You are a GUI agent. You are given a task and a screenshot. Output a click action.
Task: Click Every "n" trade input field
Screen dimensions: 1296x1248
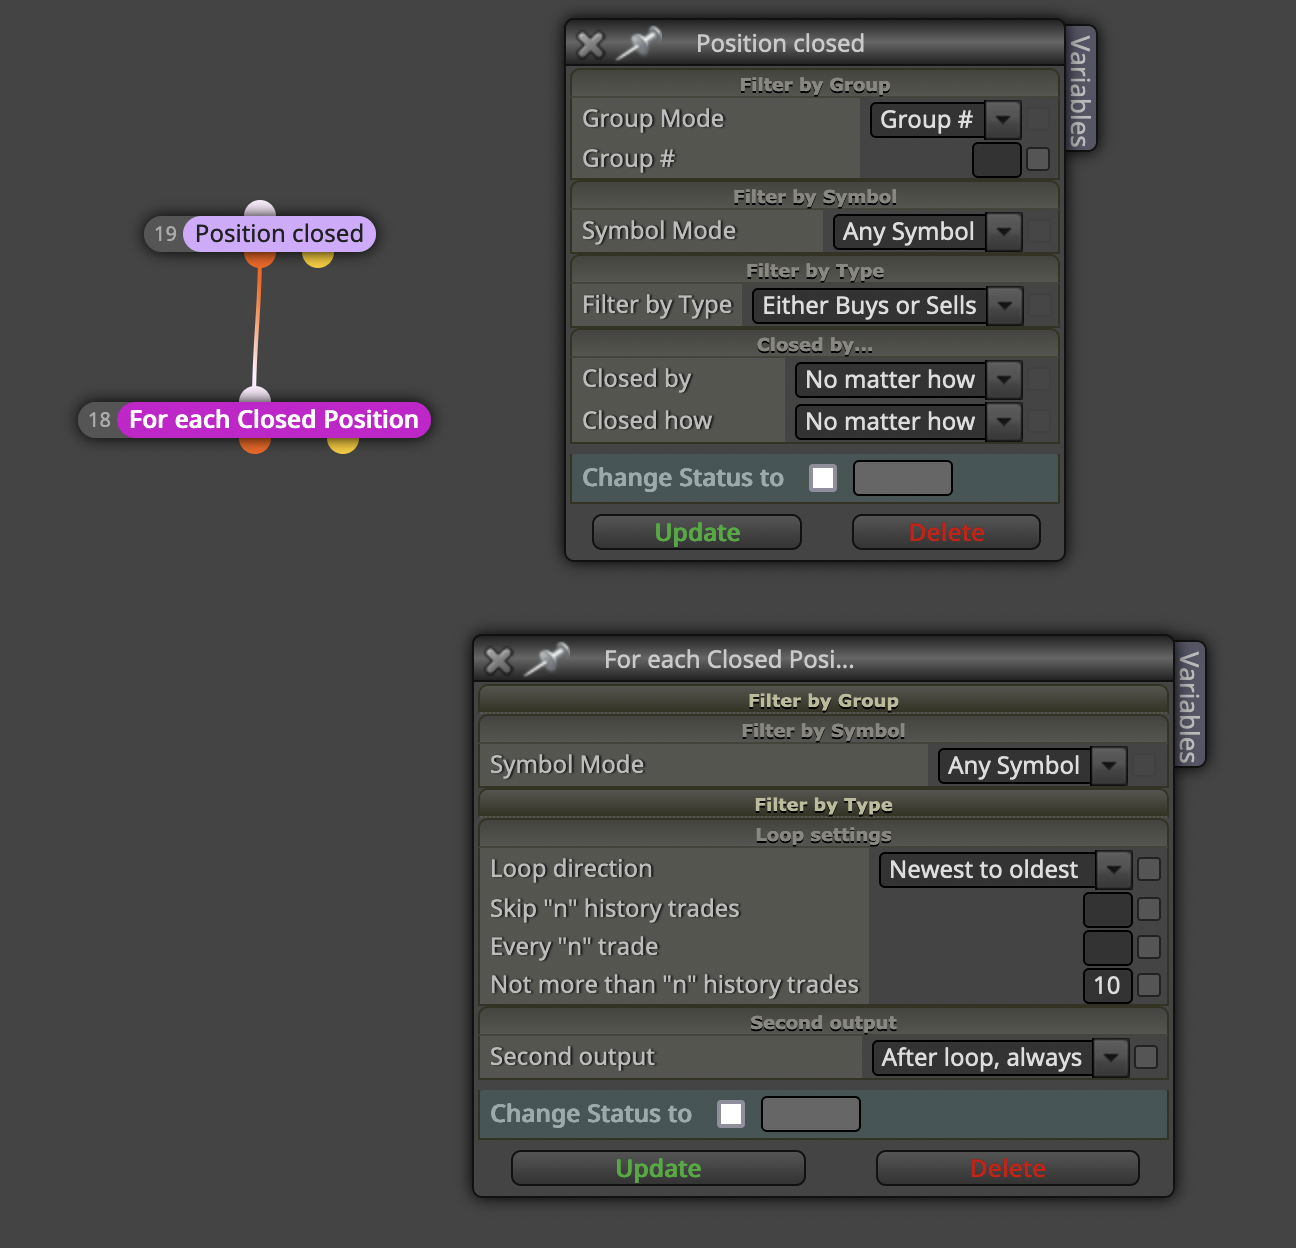pos(1108,948)
